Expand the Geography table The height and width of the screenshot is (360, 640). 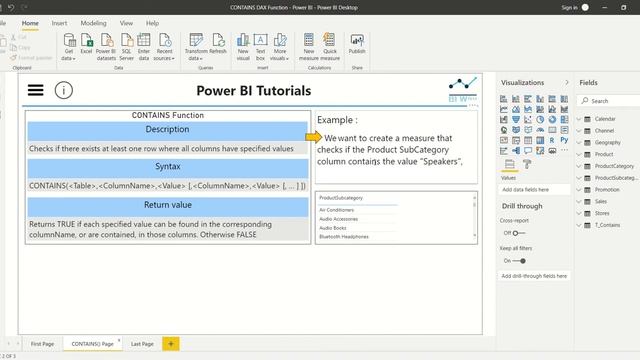pos(579,142)
